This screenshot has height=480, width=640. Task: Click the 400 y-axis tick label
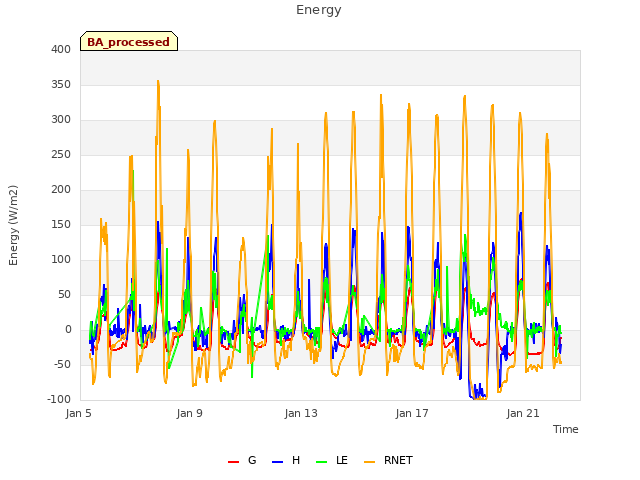tap(61, 49)
